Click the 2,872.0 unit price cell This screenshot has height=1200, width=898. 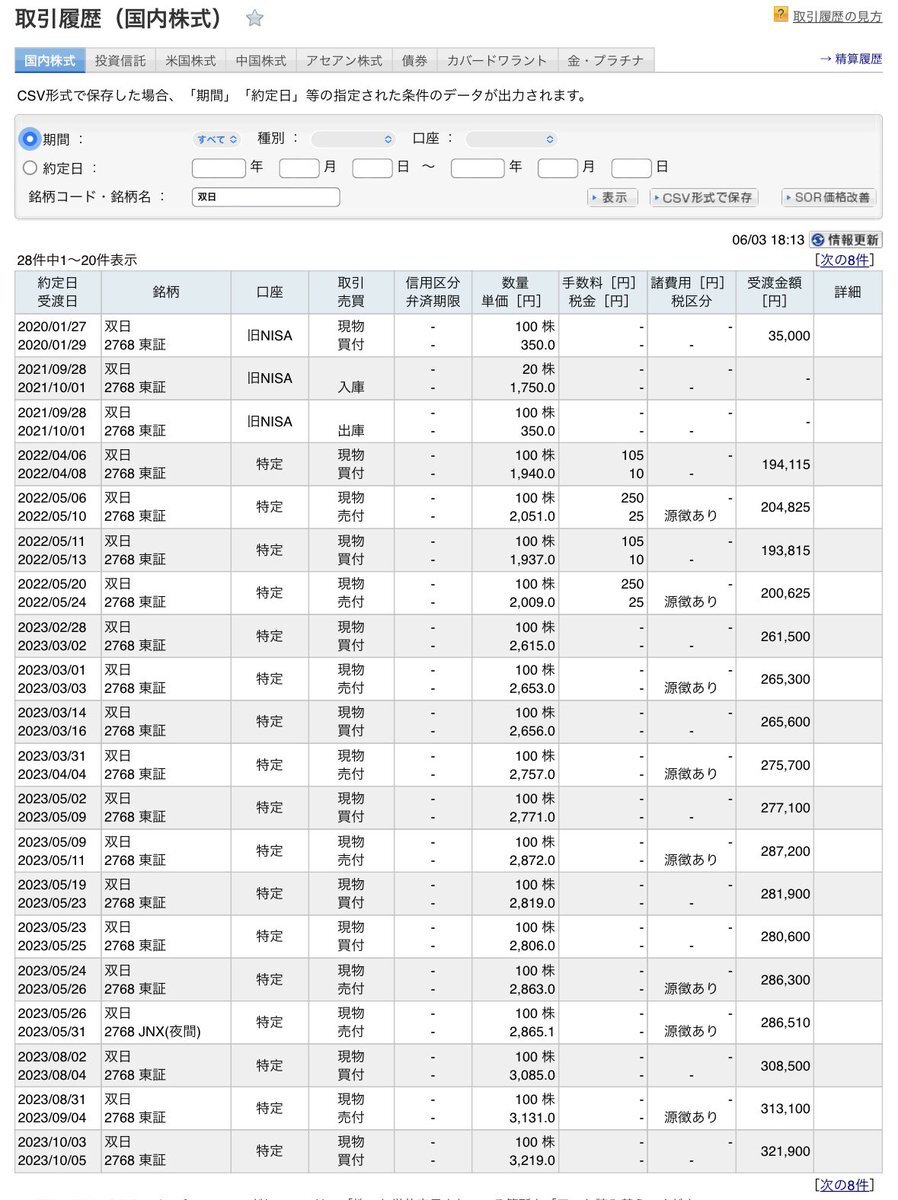point(532,860)
